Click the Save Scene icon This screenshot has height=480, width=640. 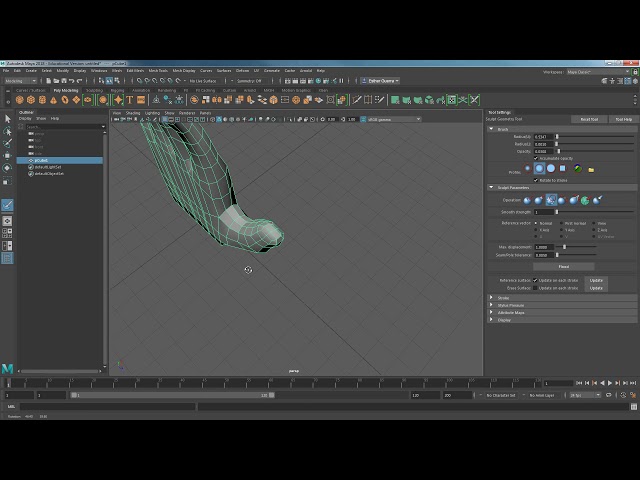pos(64,81)
